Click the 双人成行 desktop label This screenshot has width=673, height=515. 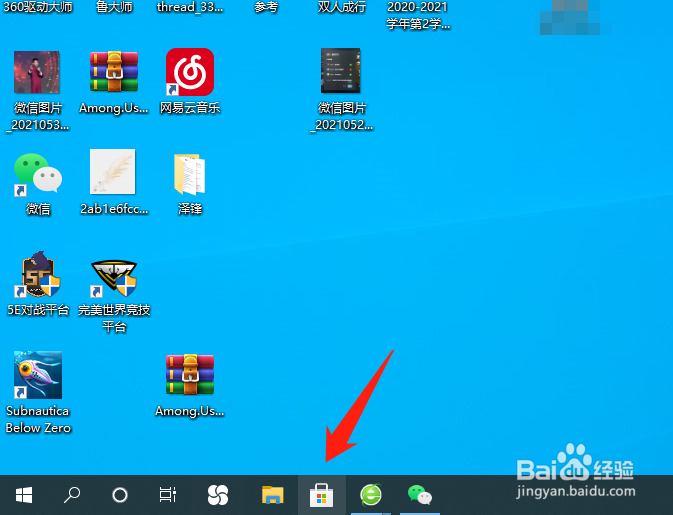pyautogui.click(x=342, y=7)
